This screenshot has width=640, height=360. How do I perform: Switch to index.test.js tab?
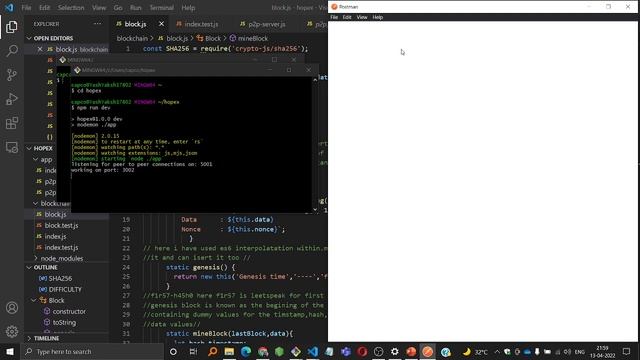[x=198, y=24]
